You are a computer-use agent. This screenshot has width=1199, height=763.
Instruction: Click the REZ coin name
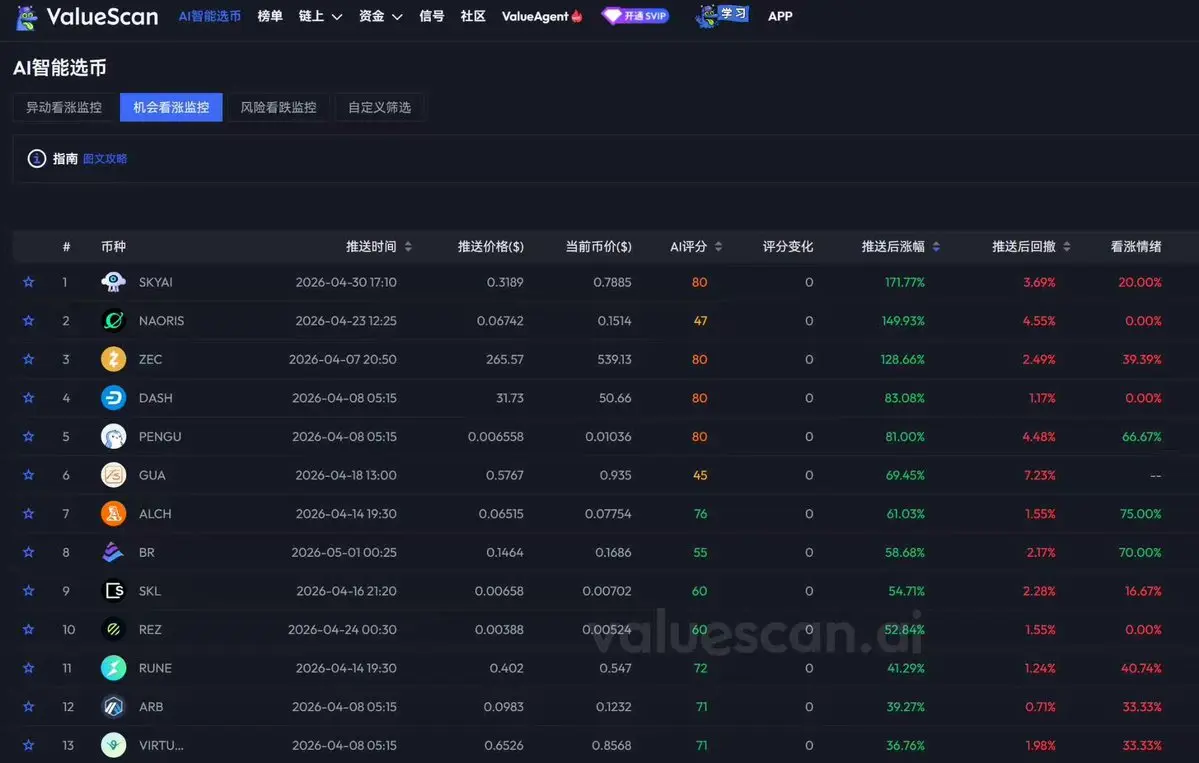pyautogui.click(x=150, y=629)
